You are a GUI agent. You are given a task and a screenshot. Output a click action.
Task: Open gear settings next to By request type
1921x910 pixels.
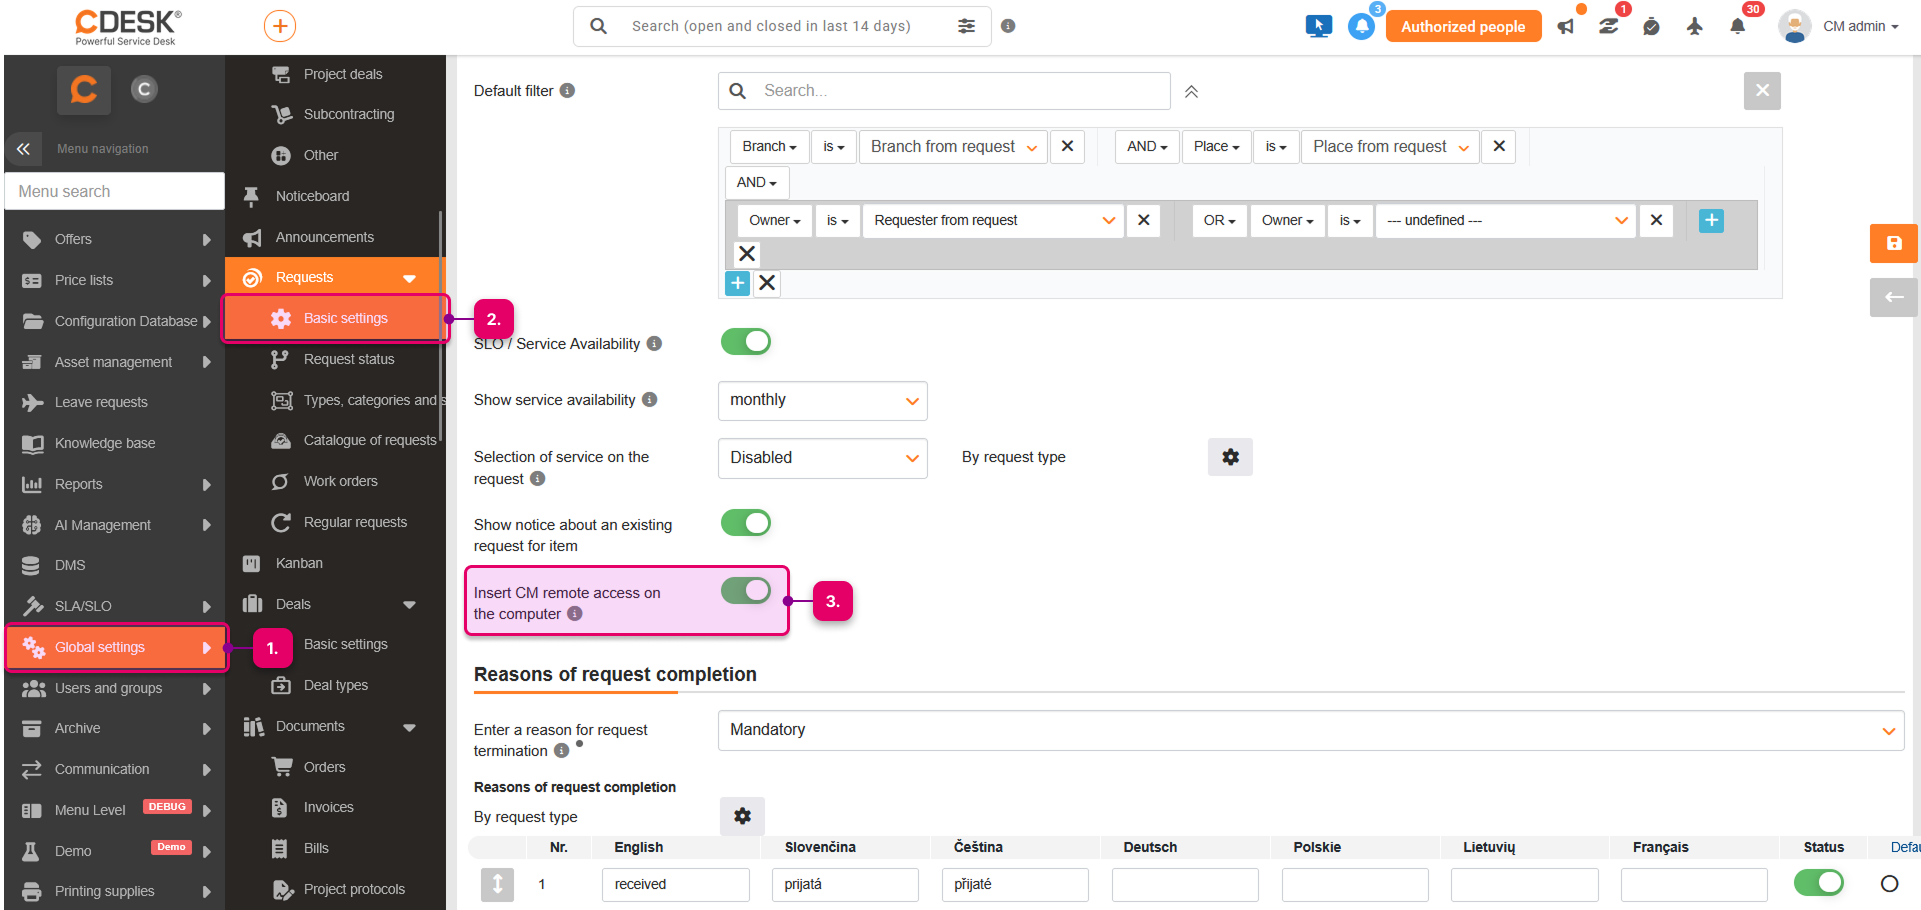tap(1230, 457)
